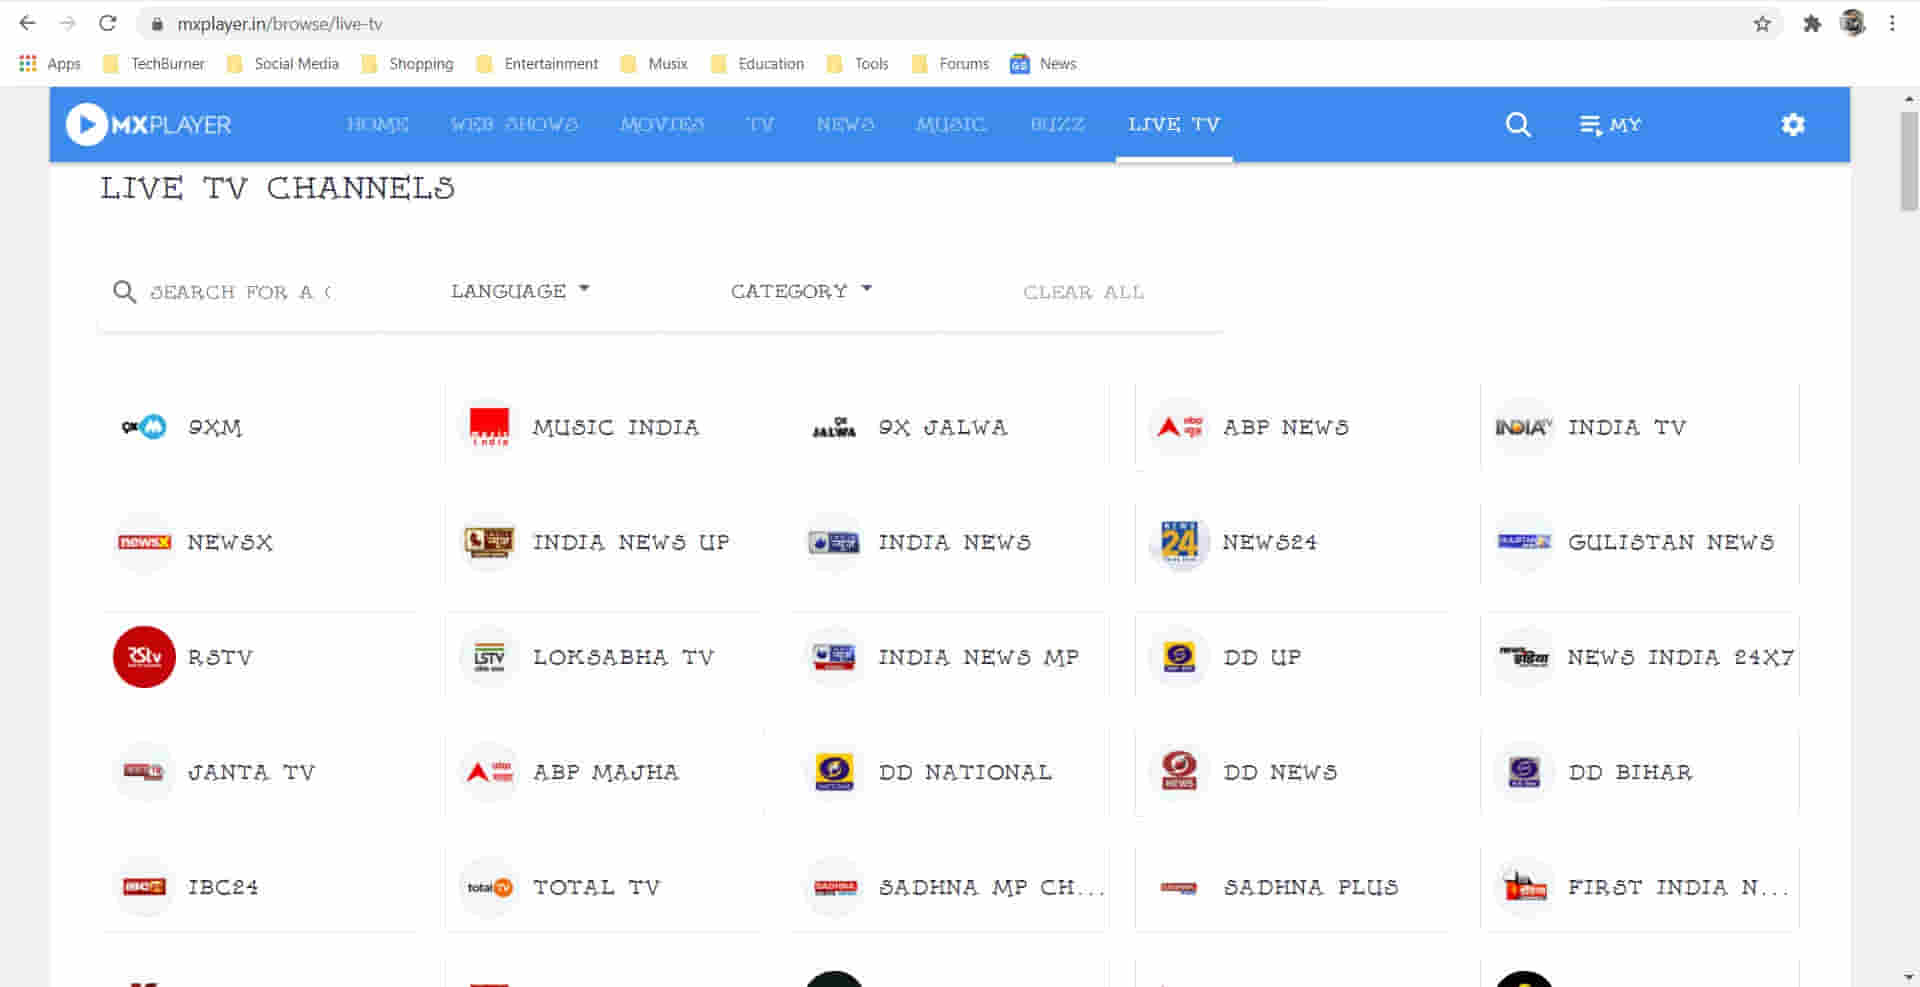
Task: Click the First India News logo
Action: tap(1524, 887)
